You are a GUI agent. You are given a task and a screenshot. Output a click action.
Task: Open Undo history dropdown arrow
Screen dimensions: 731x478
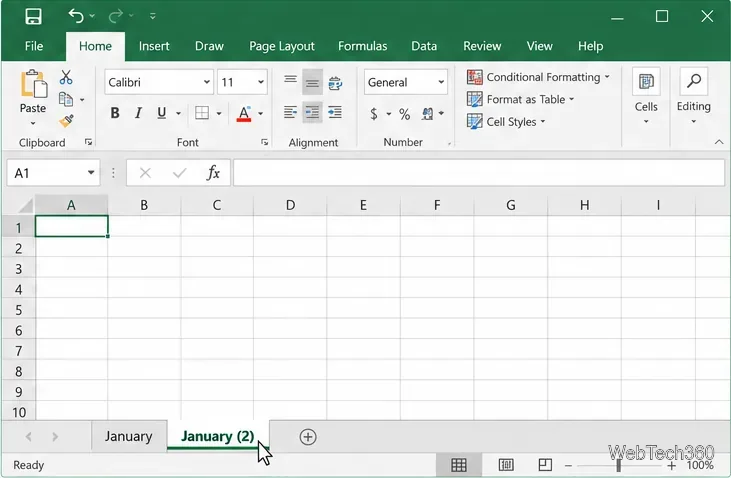[92, 16]
